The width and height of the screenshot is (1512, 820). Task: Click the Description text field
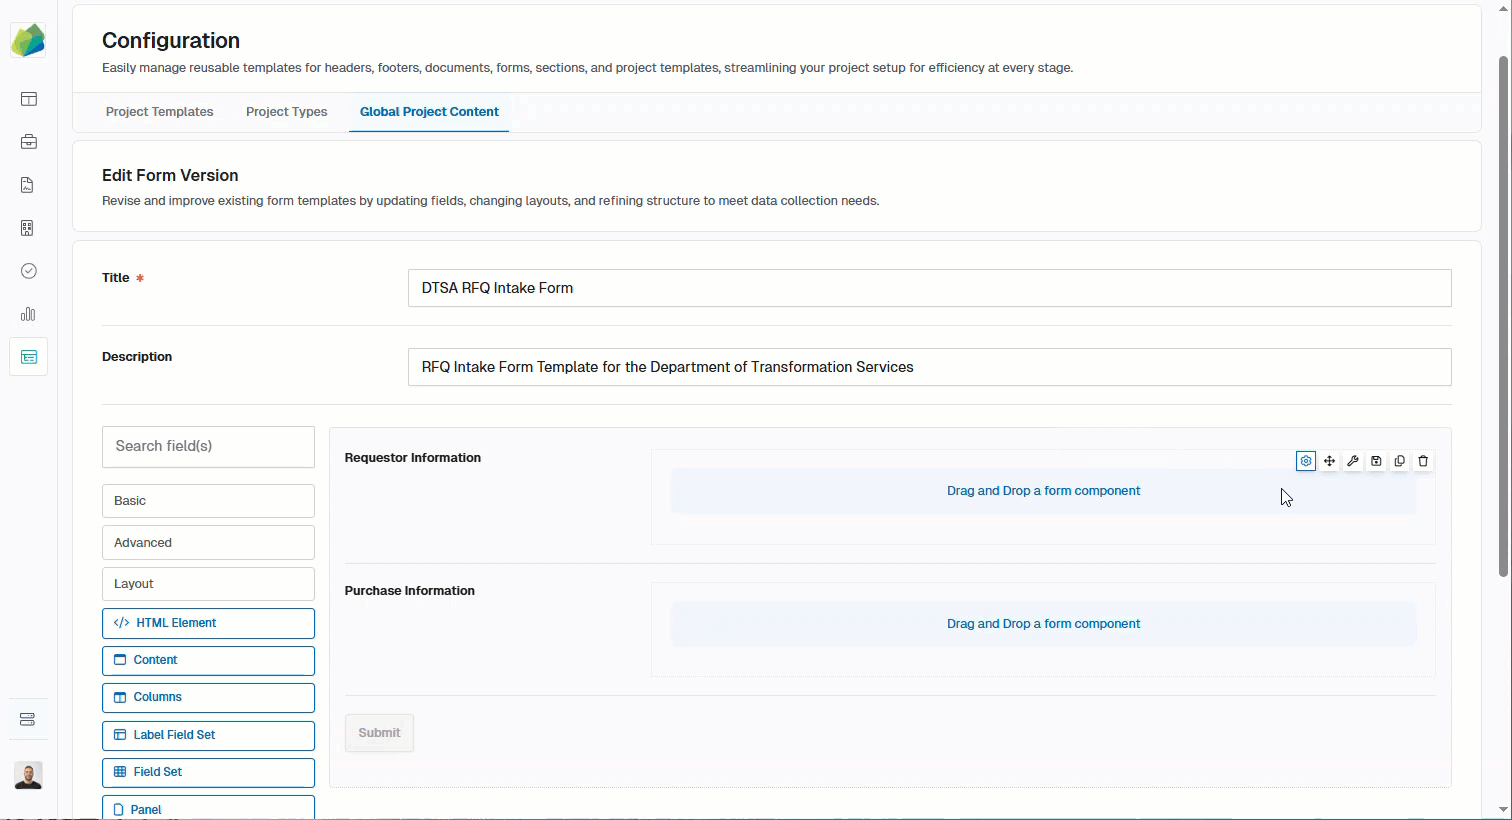coord(929,367)
